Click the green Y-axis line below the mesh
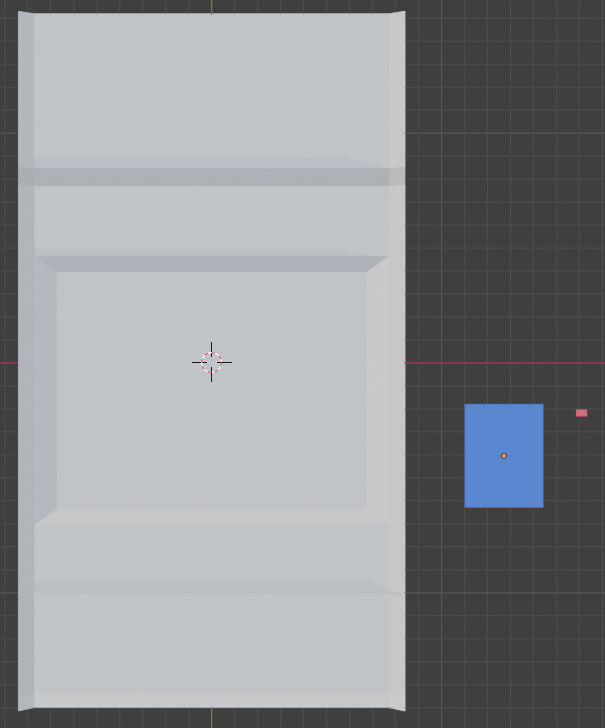 coord(211,719)
